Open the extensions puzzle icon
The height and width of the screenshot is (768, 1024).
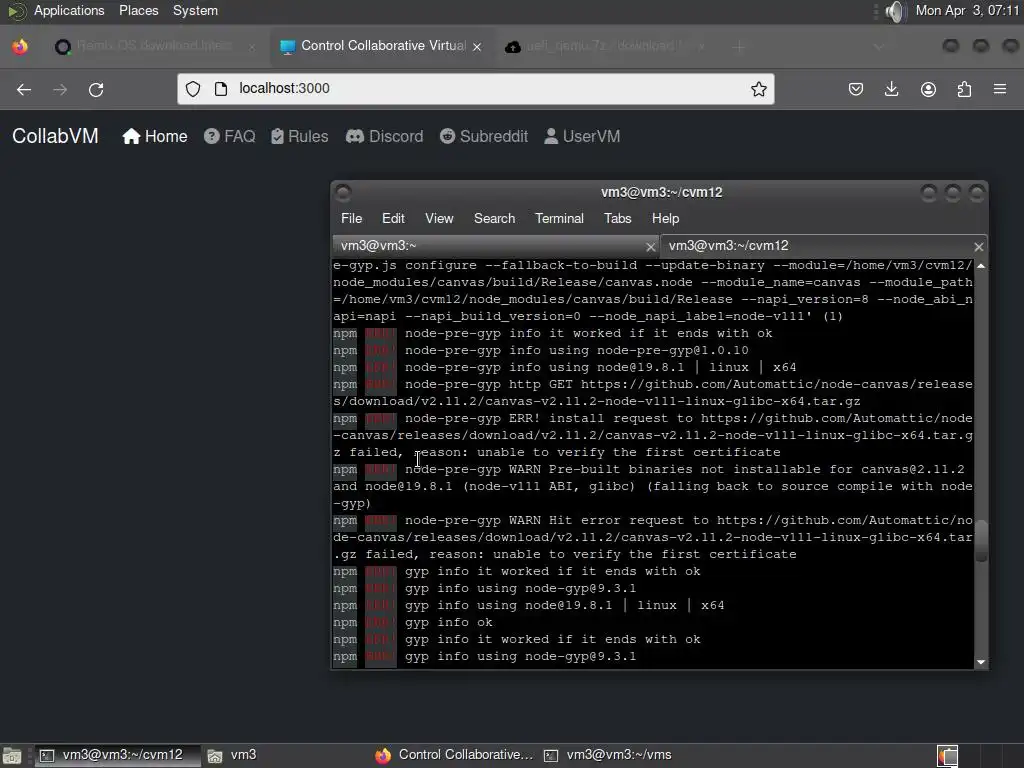click(964, 89)
